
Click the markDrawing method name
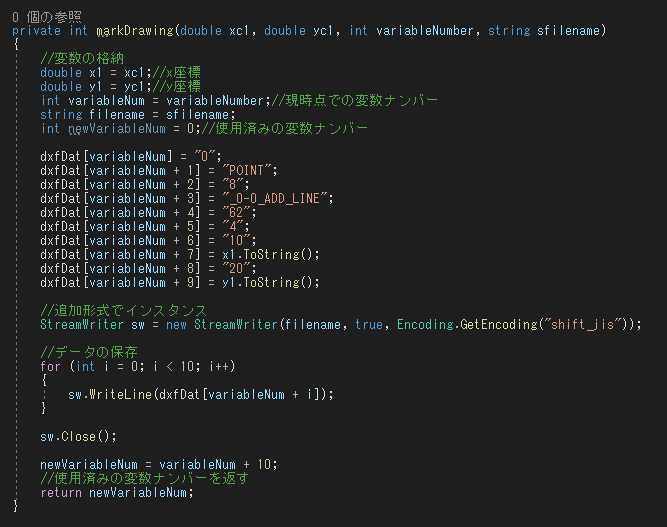(x=135, y=31)
